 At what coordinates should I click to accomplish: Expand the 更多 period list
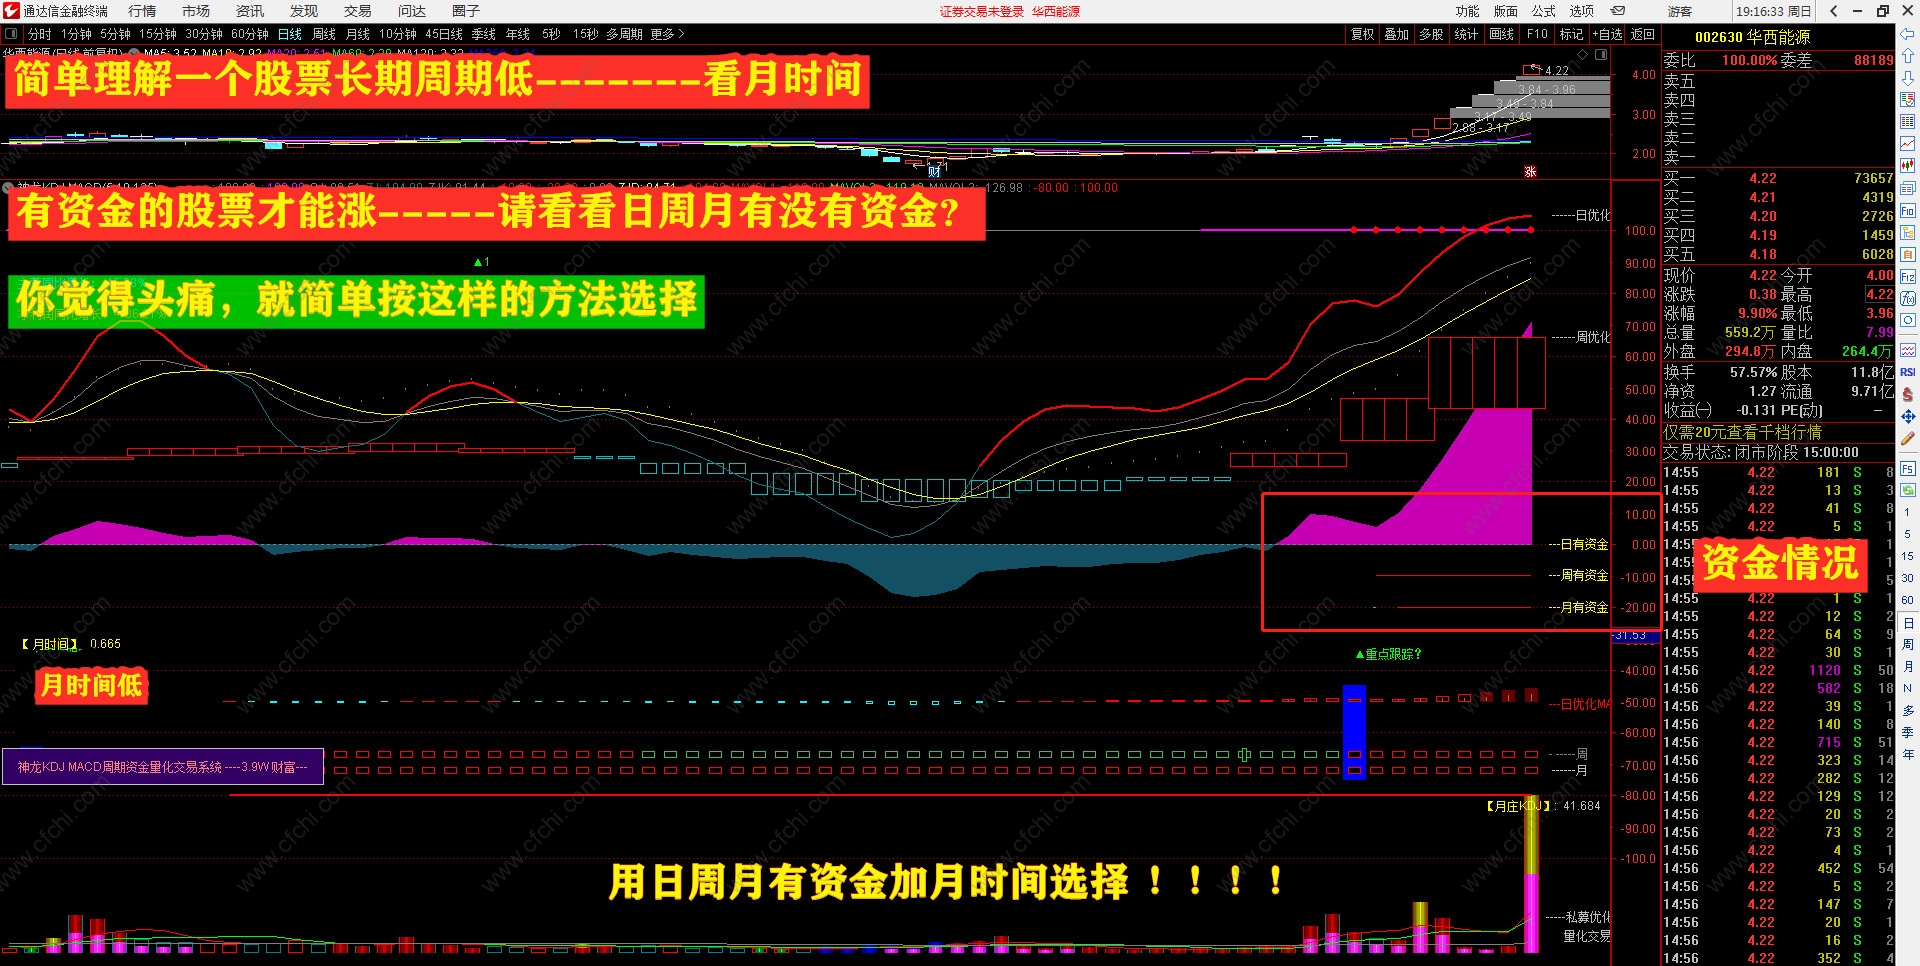click(667, 34)
